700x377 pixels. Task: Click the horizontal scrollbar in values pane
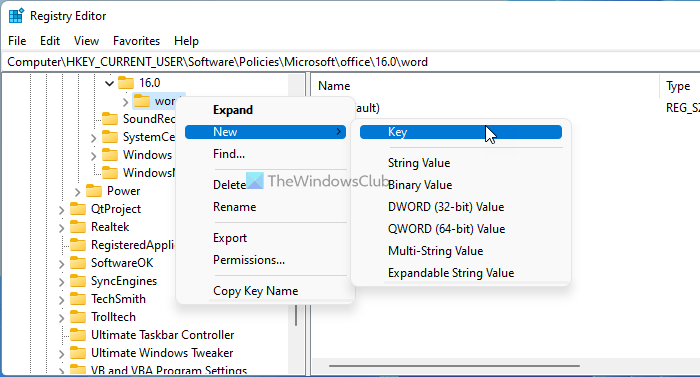(x=454, y=366)
